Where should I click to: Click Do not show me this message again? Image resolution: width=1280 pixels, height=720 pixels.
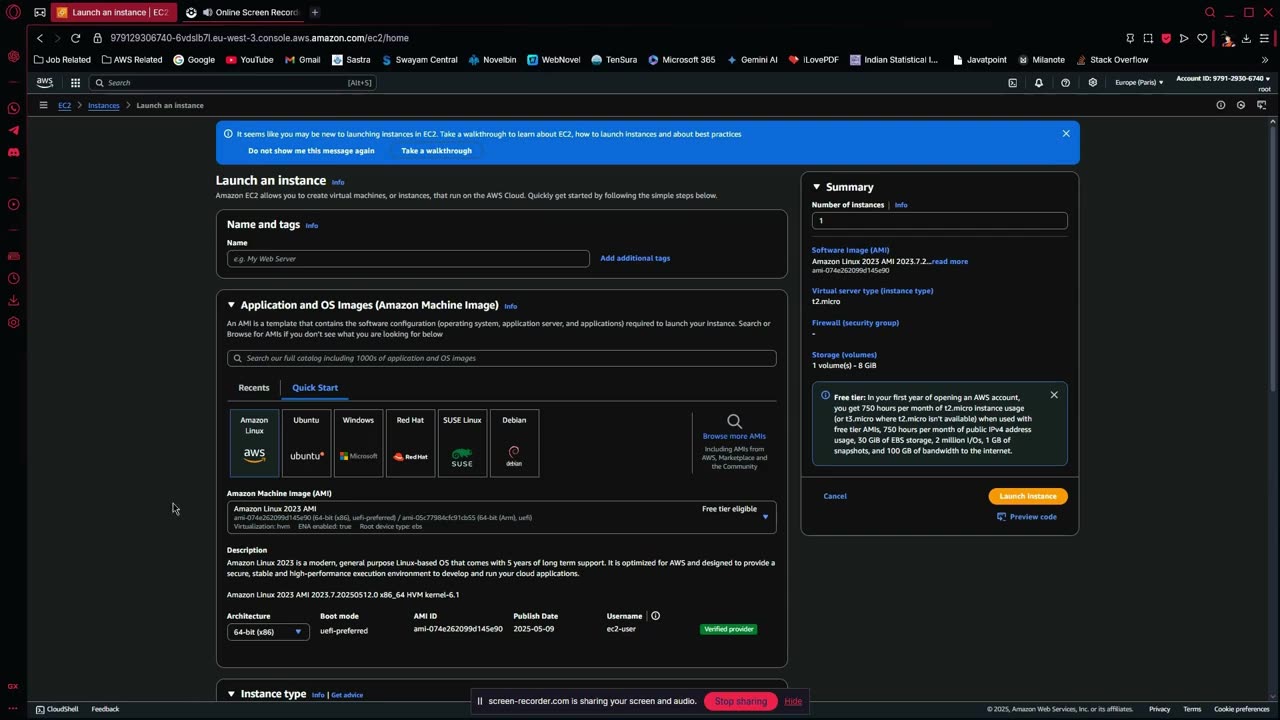[x=311, y=151]
